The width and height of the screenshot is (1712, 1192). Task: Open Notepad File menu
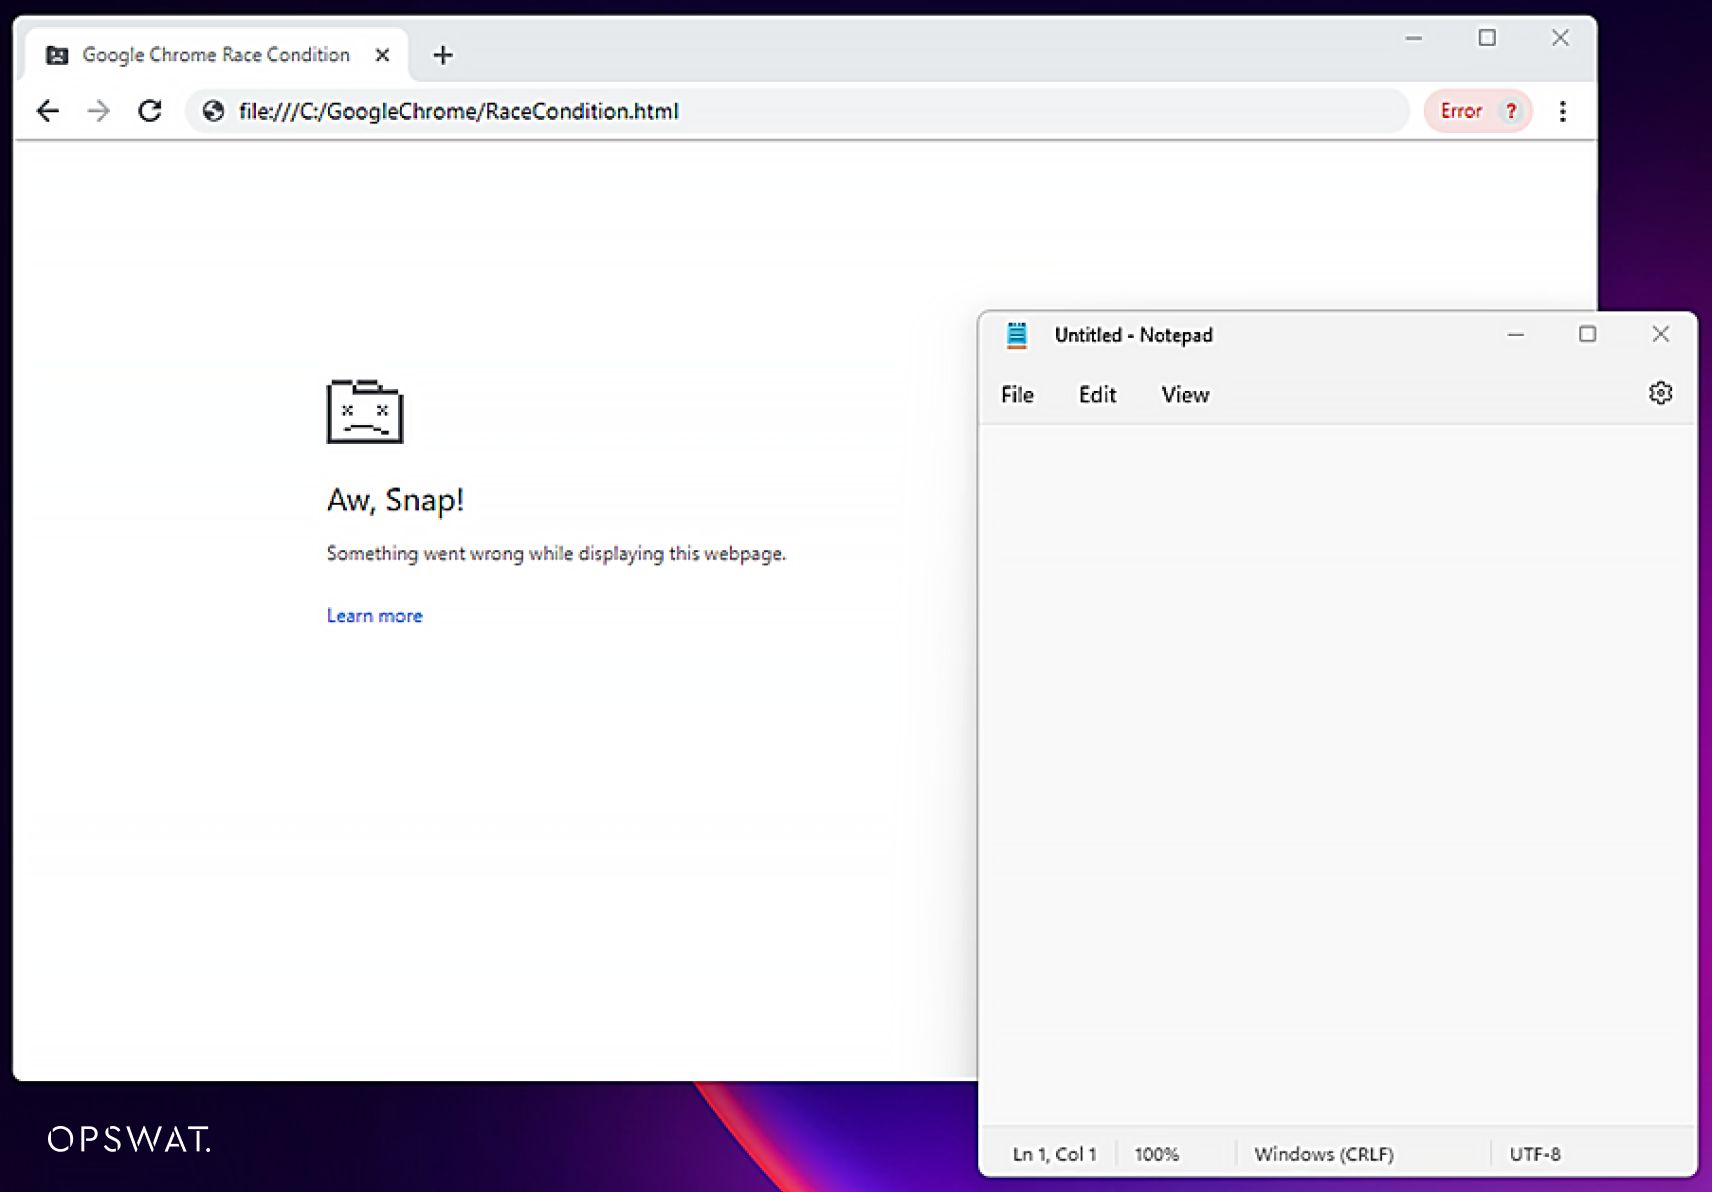[1017, 395]
